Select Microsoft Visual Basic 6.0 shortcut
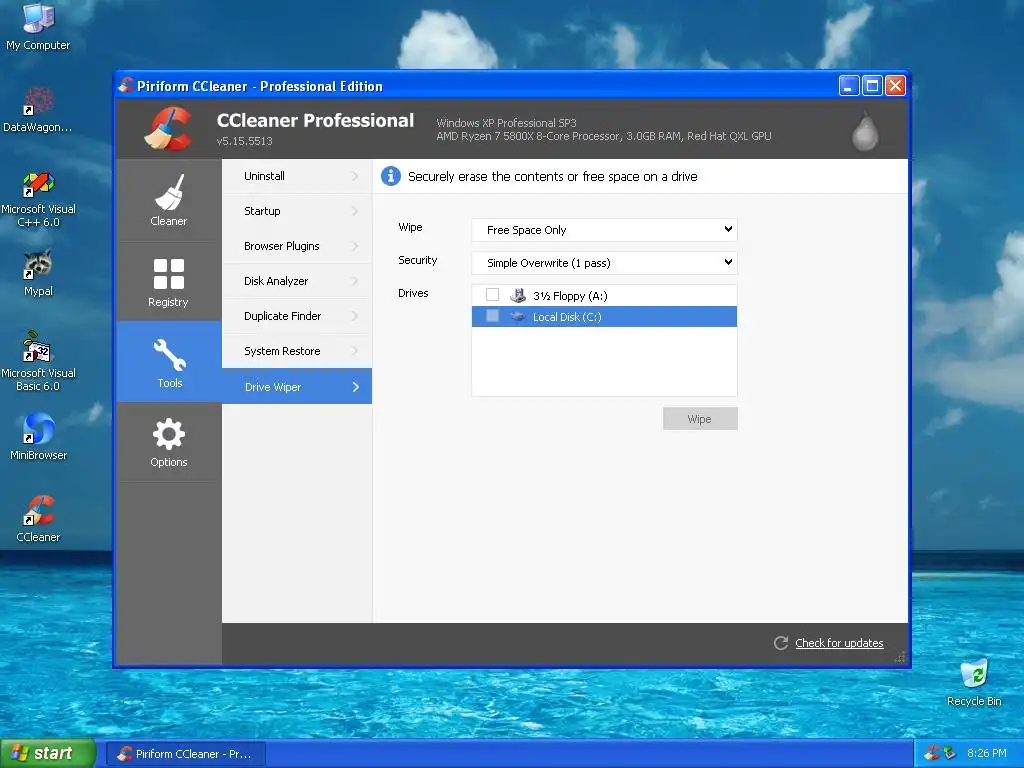Screen dimensions: 1024x768 pos(38,361)
